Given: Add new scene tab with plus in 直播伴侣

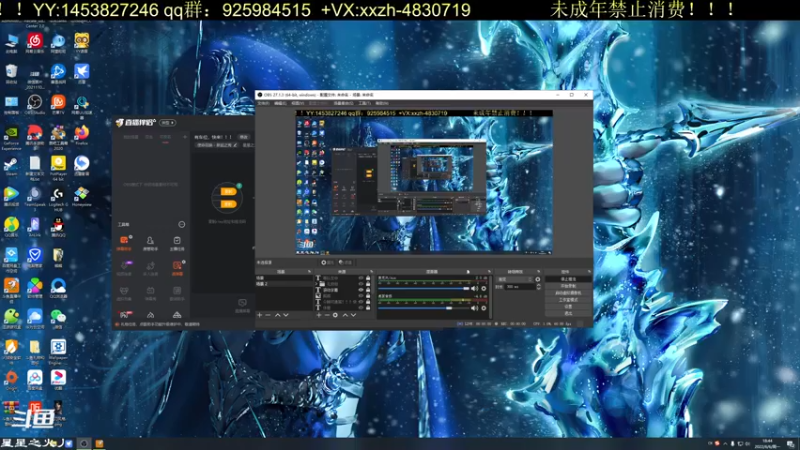Looking at the screenshot, I should click(x=185, y=137).
